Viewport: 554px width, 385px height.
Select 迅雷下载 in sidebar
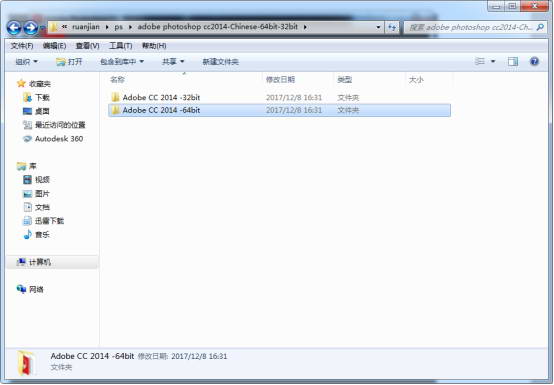[49, 221]
